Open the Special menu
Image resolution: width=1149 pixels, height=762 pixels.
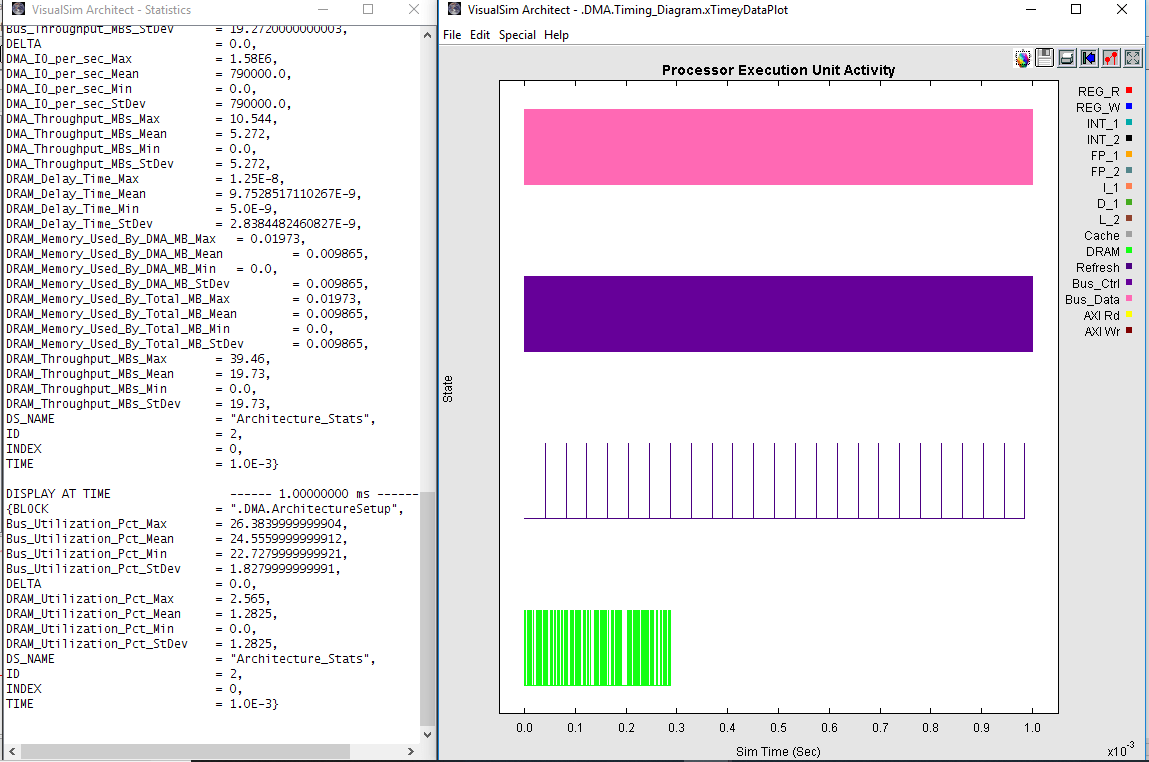(517, 35)
